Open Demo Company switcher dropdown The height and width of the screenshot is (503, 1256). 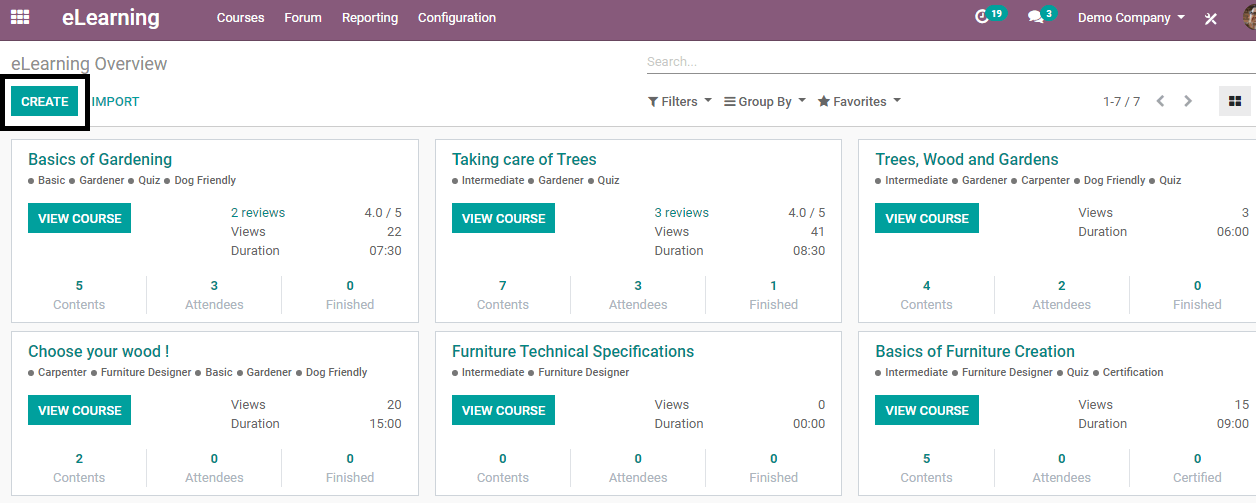pos(1131,18)
